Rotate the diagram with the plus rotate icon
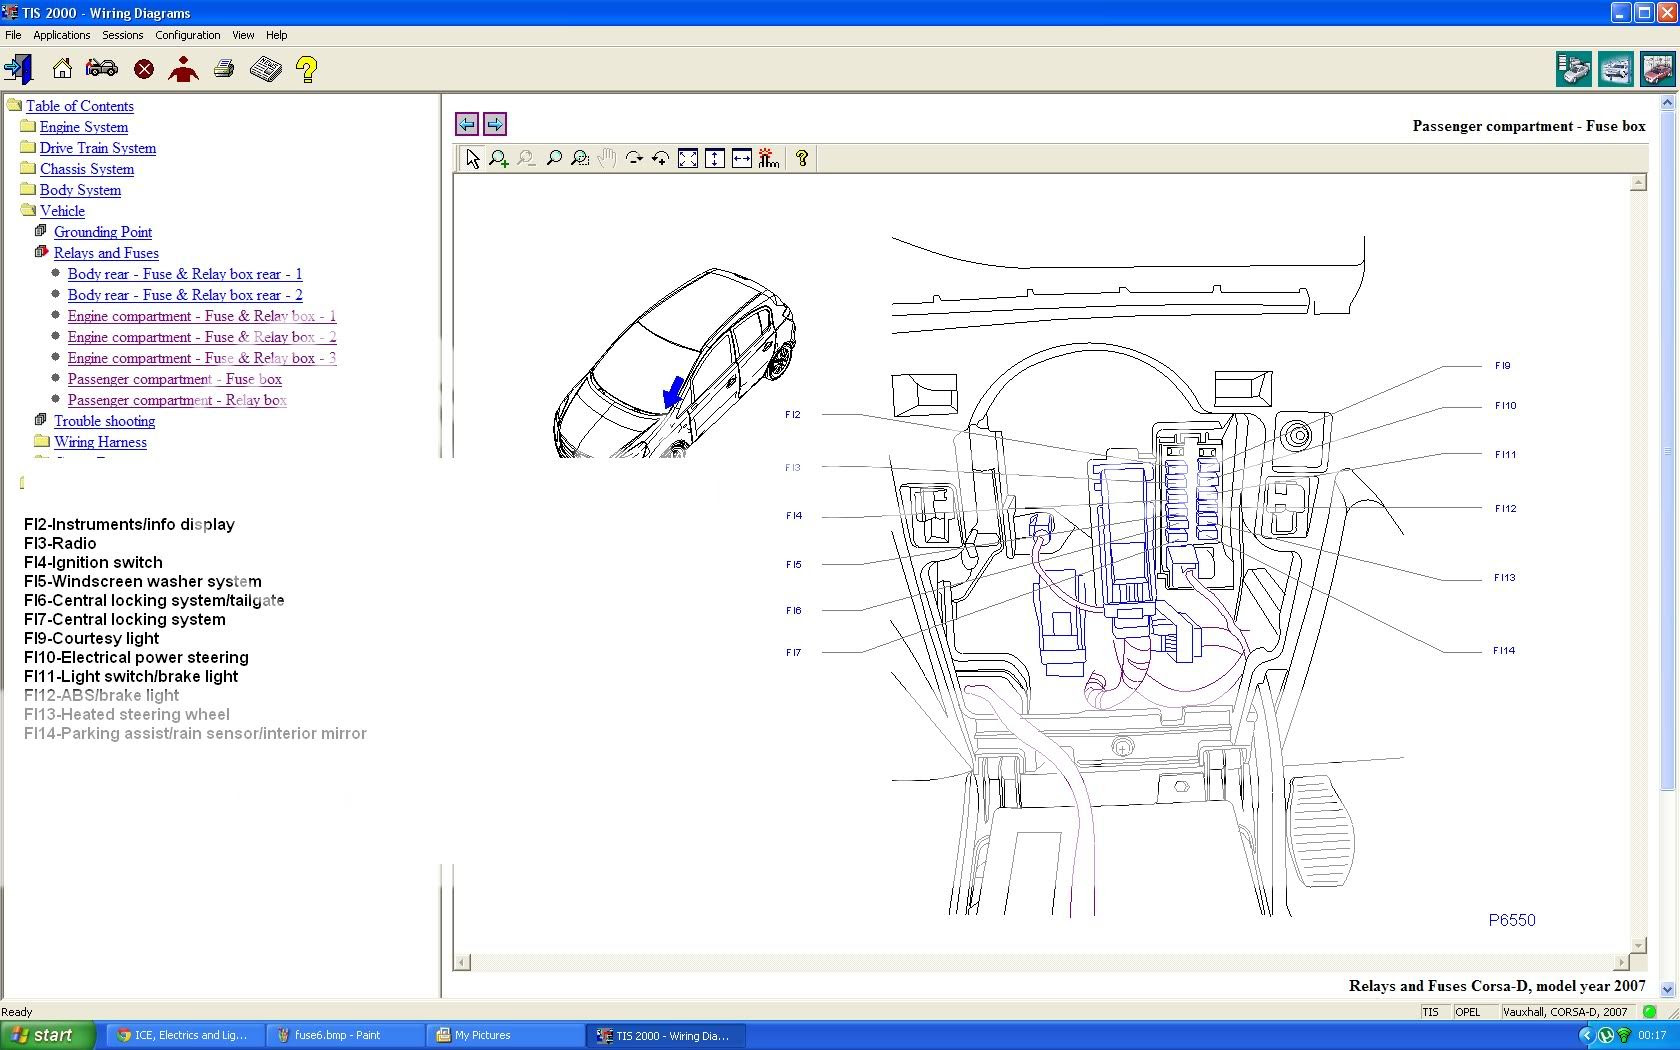Screen dimensions: 1680x1050 pyautogui.click(x=660, y=158)
